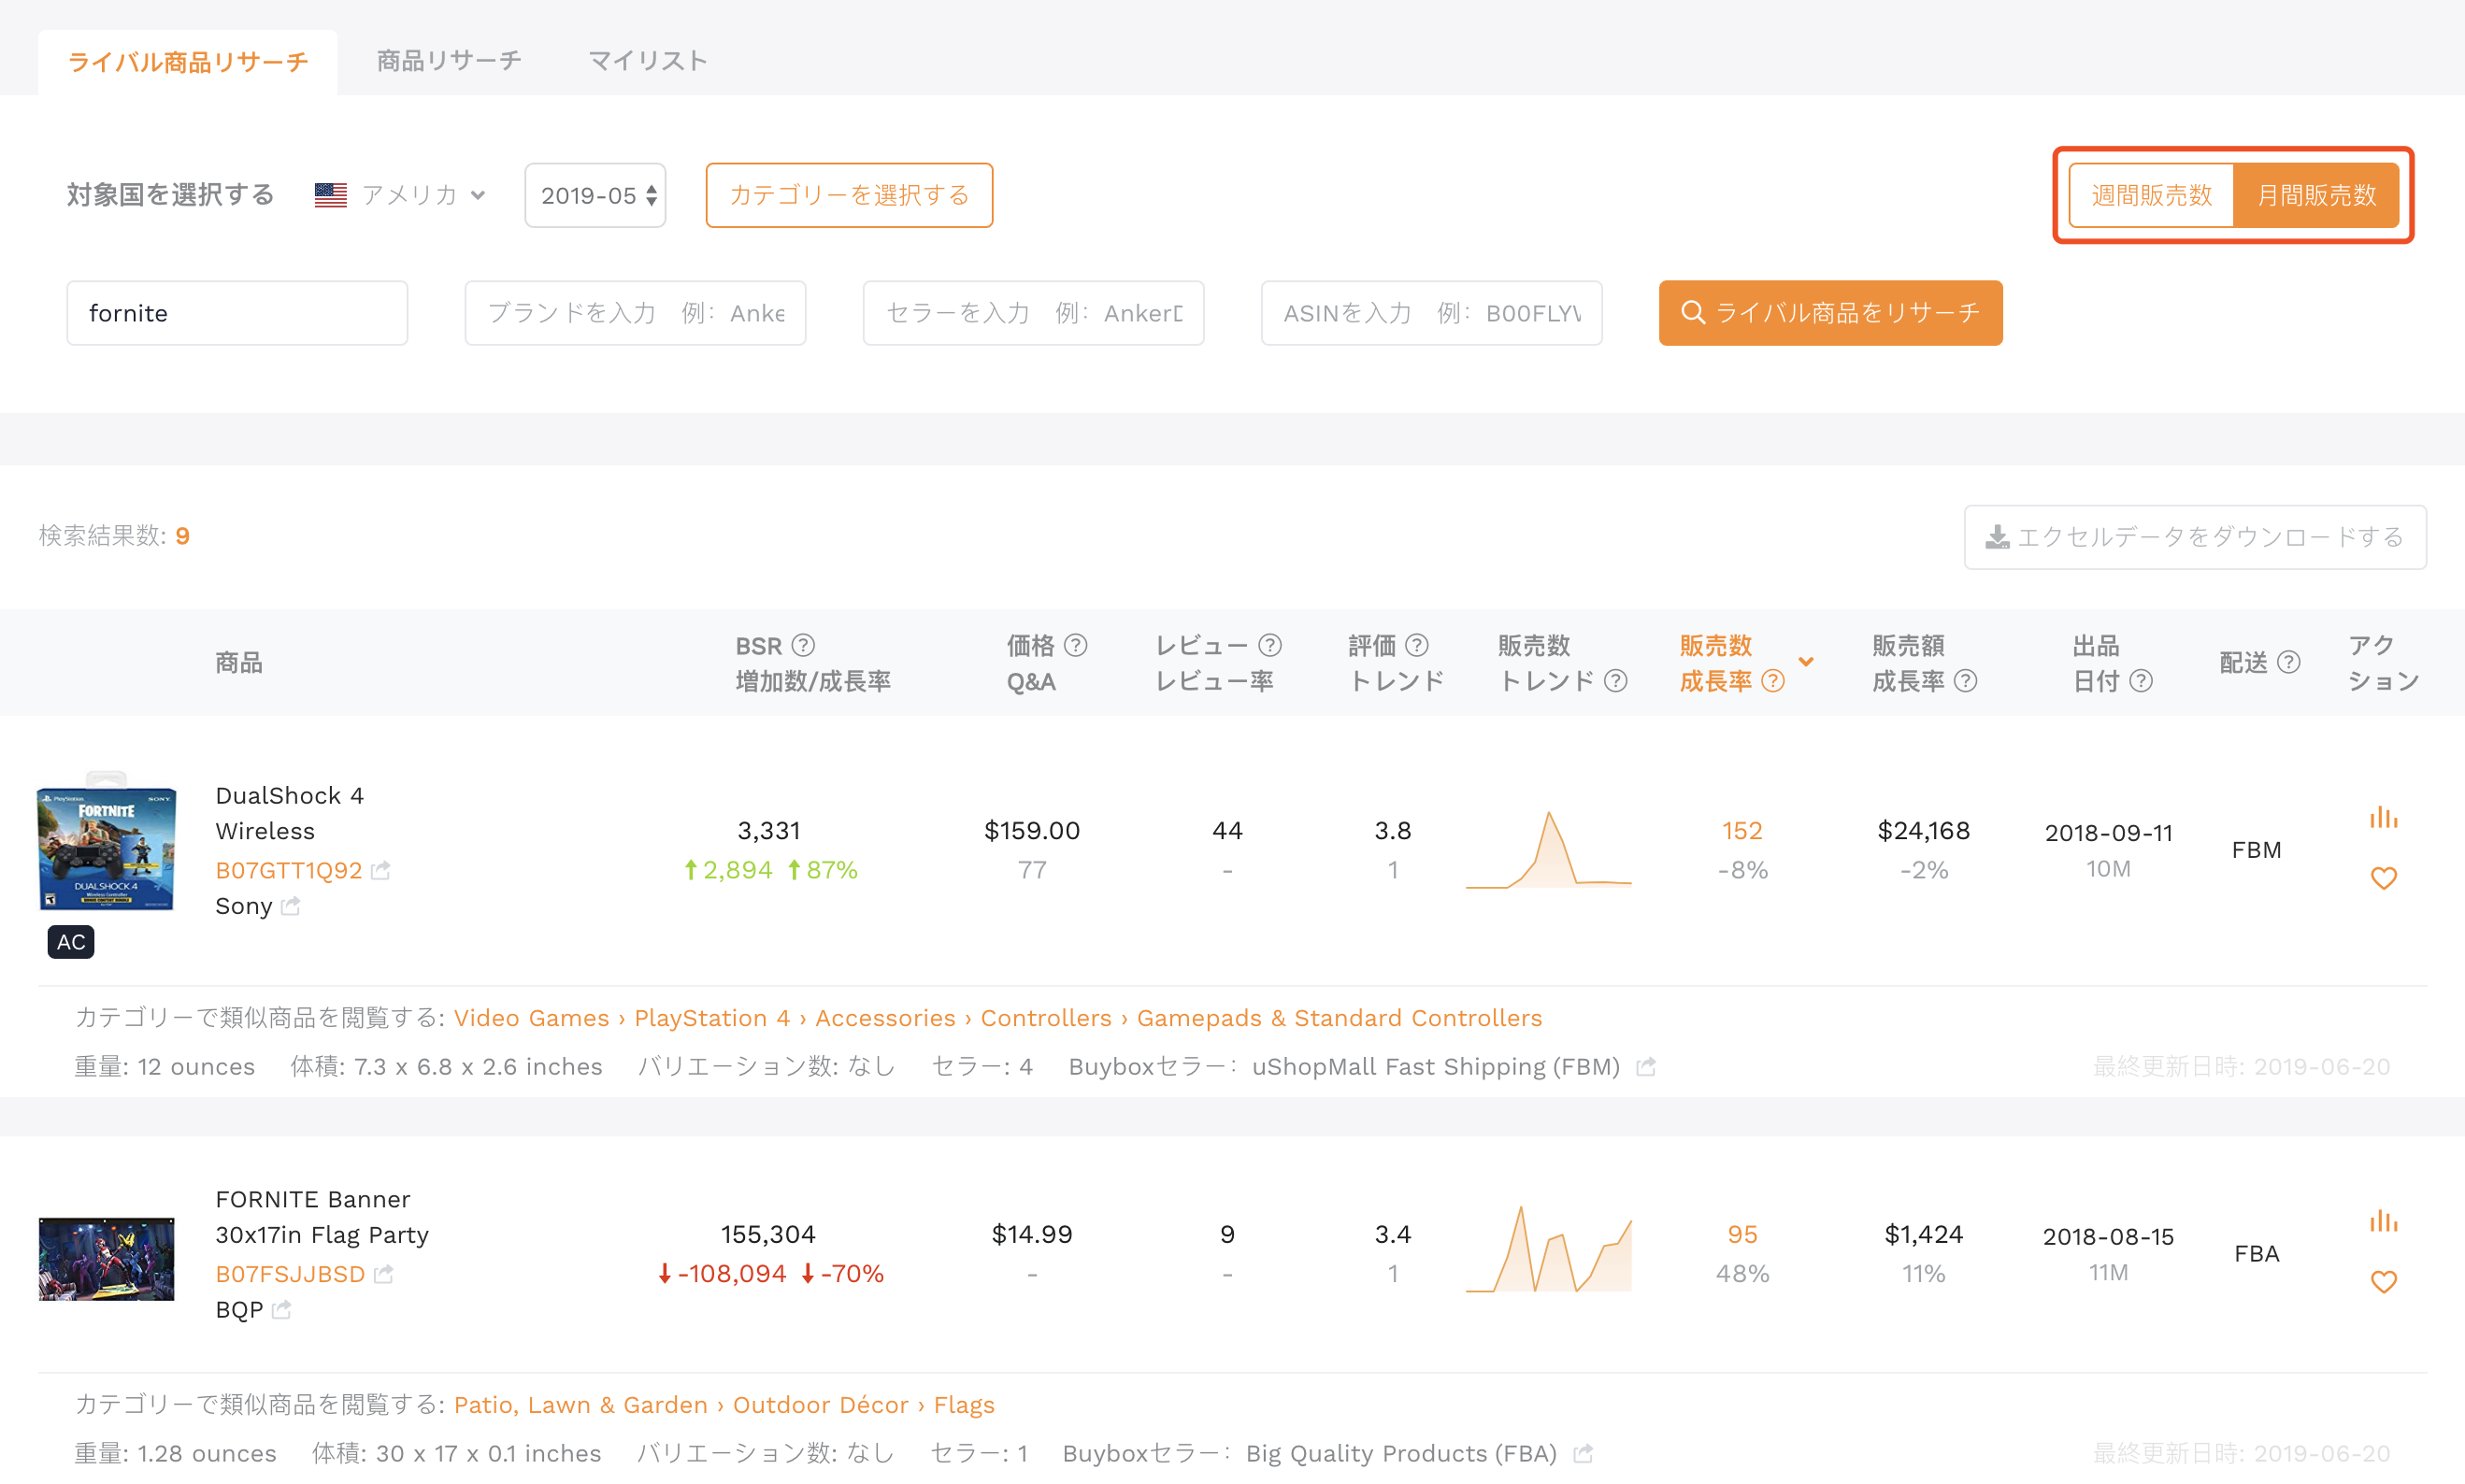Click the 価格 help question mark icon

click(1075, 645)
